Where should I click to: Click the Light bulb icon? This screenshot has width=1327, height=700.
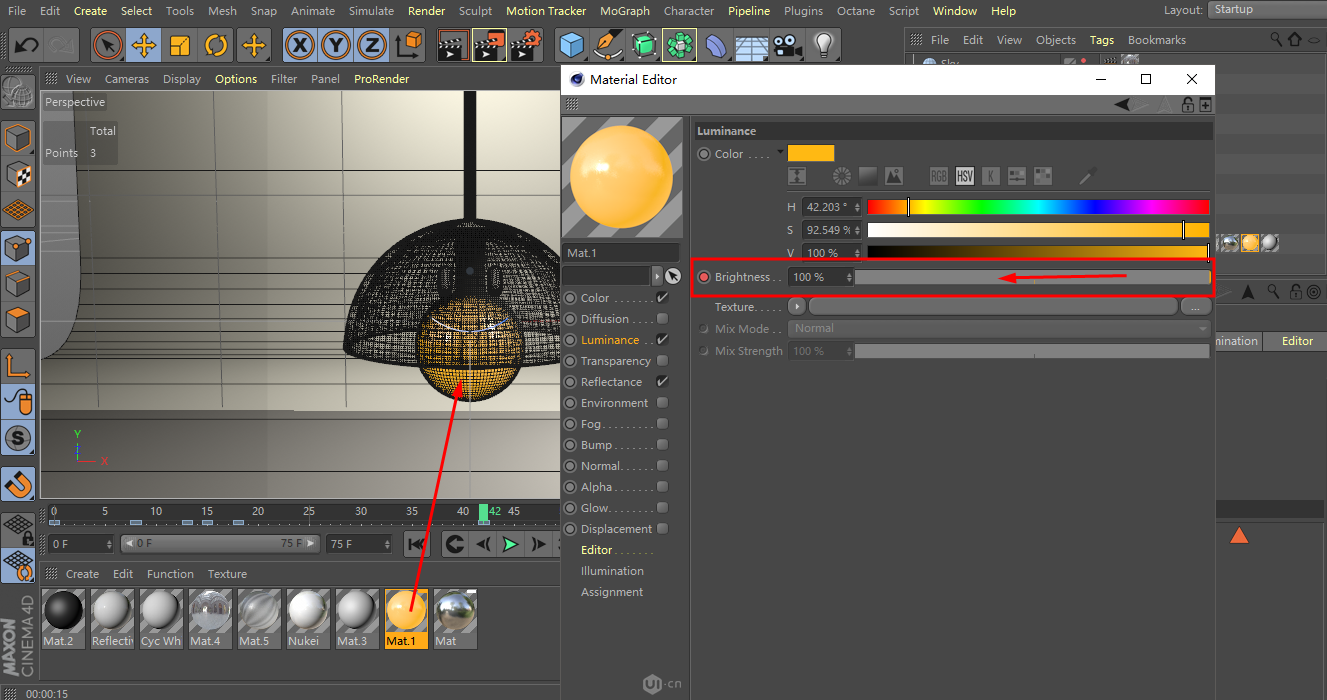pos(823,45)
